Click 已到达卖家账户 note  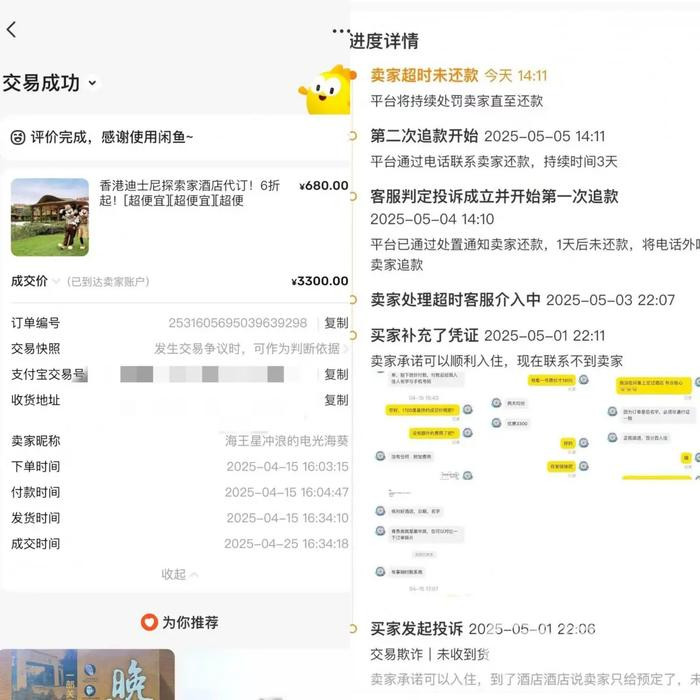[108, 282]
